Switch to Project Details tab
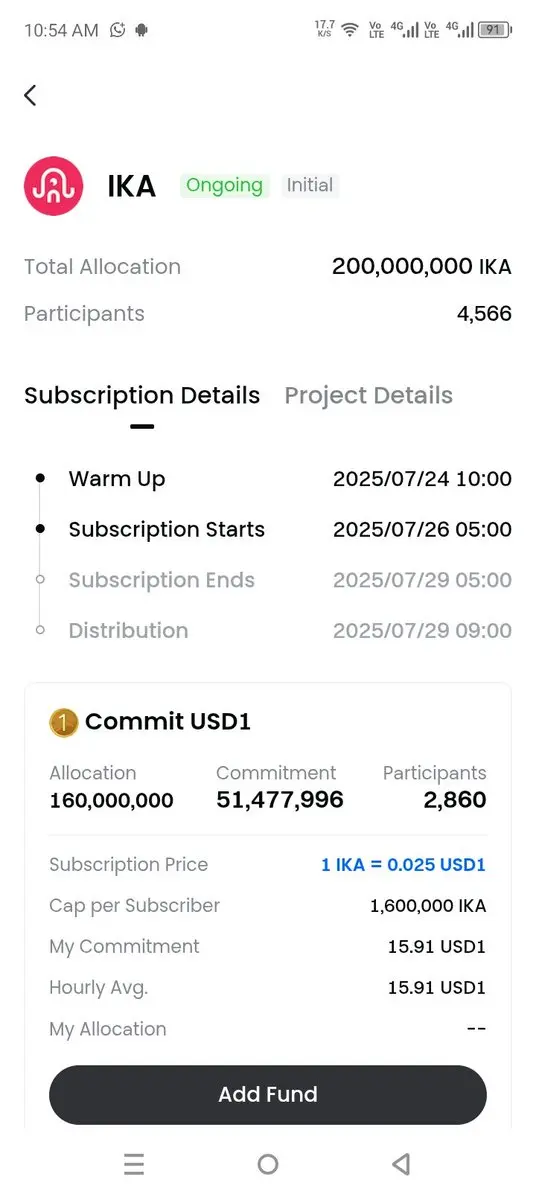 click(368, 395)
